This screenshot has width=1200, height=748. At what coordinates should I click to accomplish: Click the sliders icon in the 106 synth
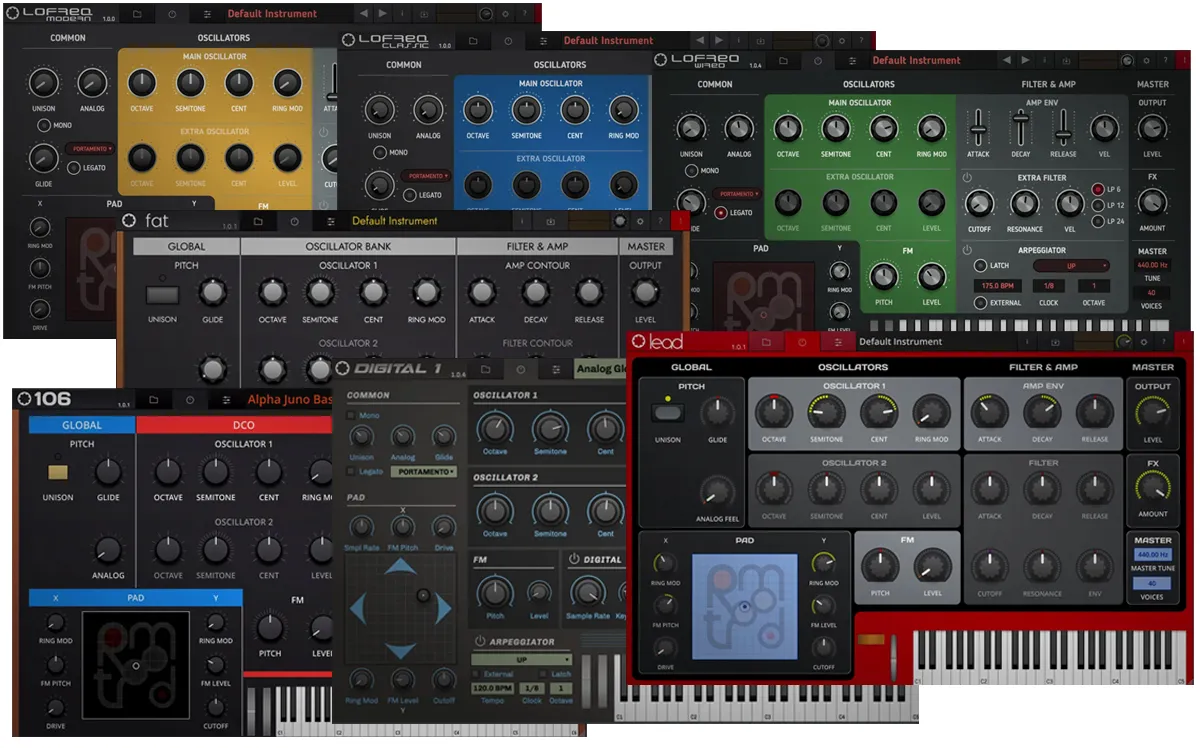click(x=226, y=400)
